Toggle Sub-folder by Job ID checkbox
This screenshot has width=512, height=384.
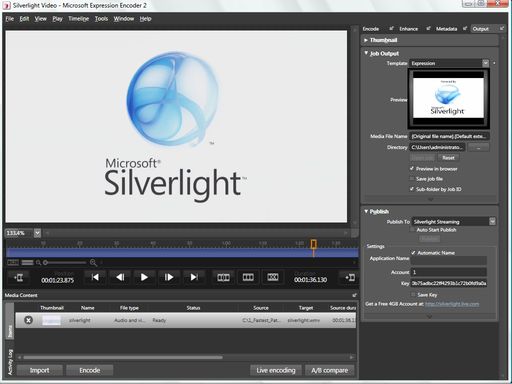[412, 189]
